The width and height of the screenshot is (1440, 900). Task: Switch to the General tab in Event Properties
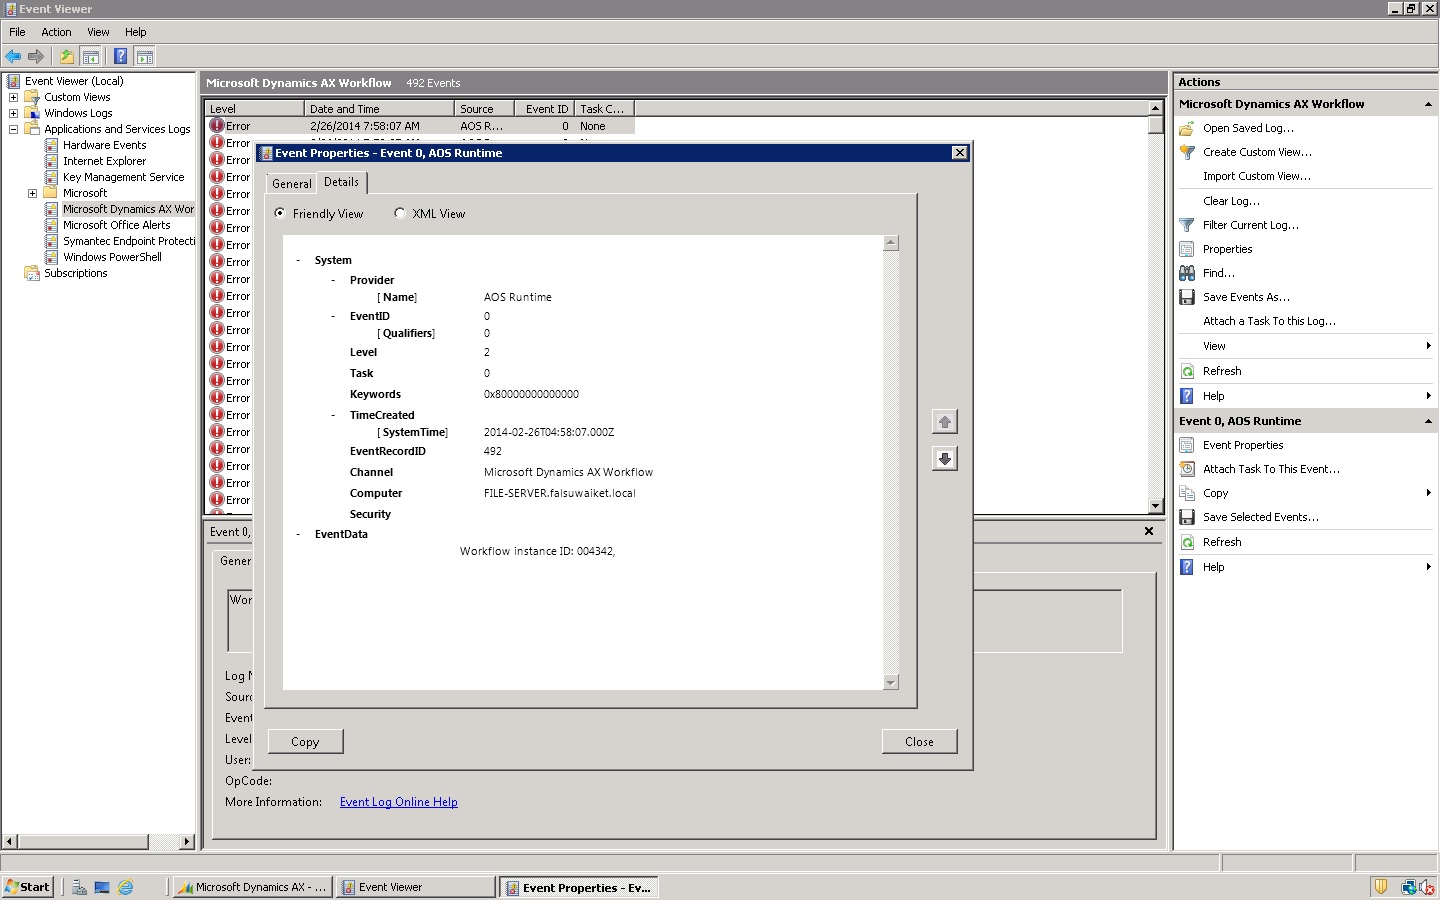pyautogui.click(x=292, y=183)
